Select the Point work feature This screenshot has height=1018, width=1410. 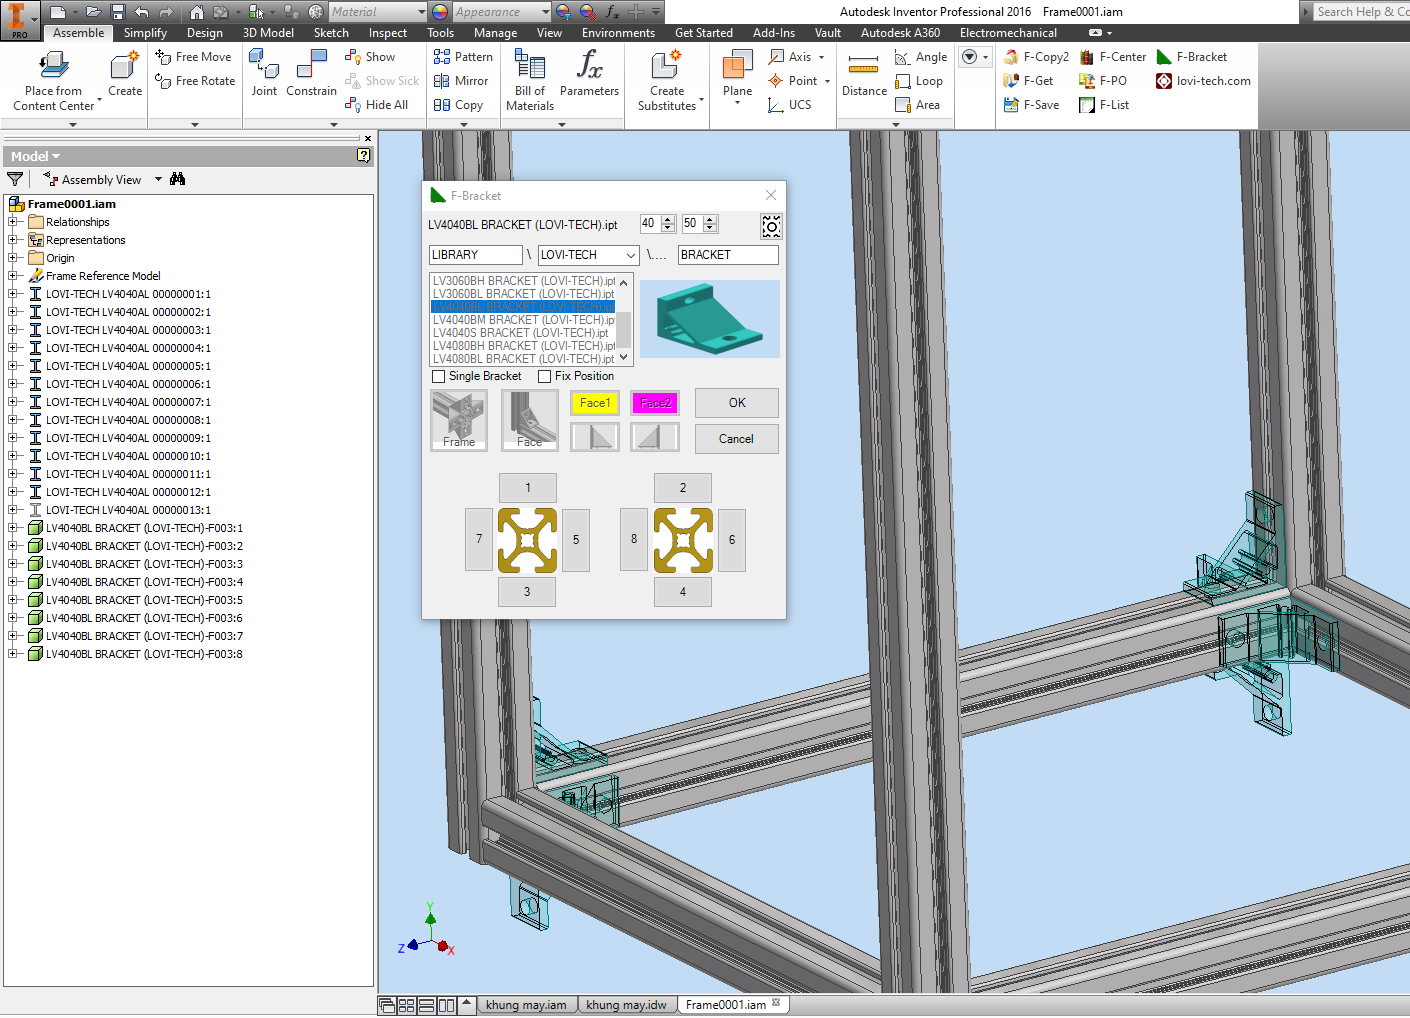point(798,81)
